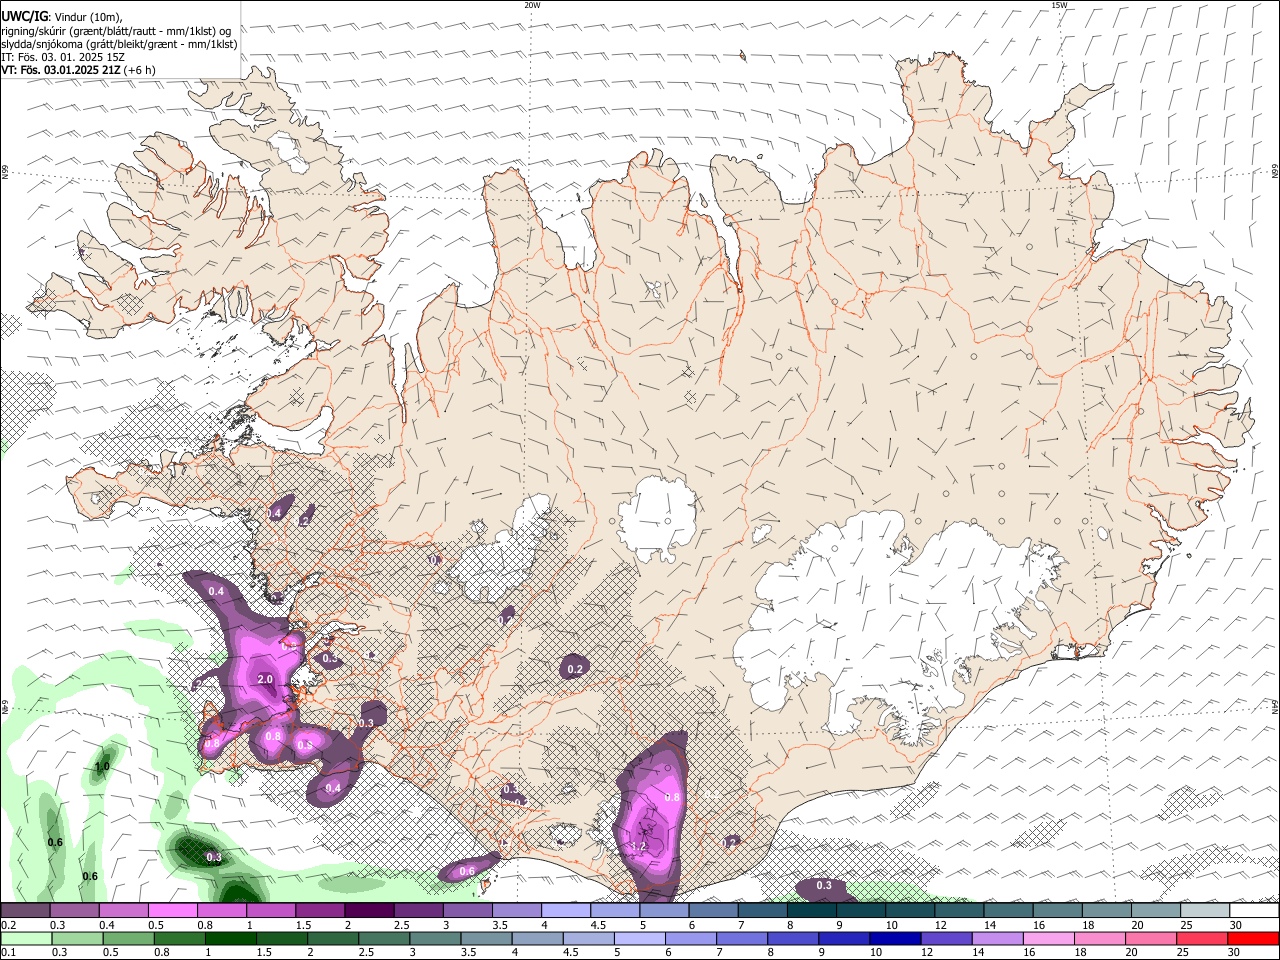Pick the top-row 0.4 orchid swatch

(x=123, y=910)
